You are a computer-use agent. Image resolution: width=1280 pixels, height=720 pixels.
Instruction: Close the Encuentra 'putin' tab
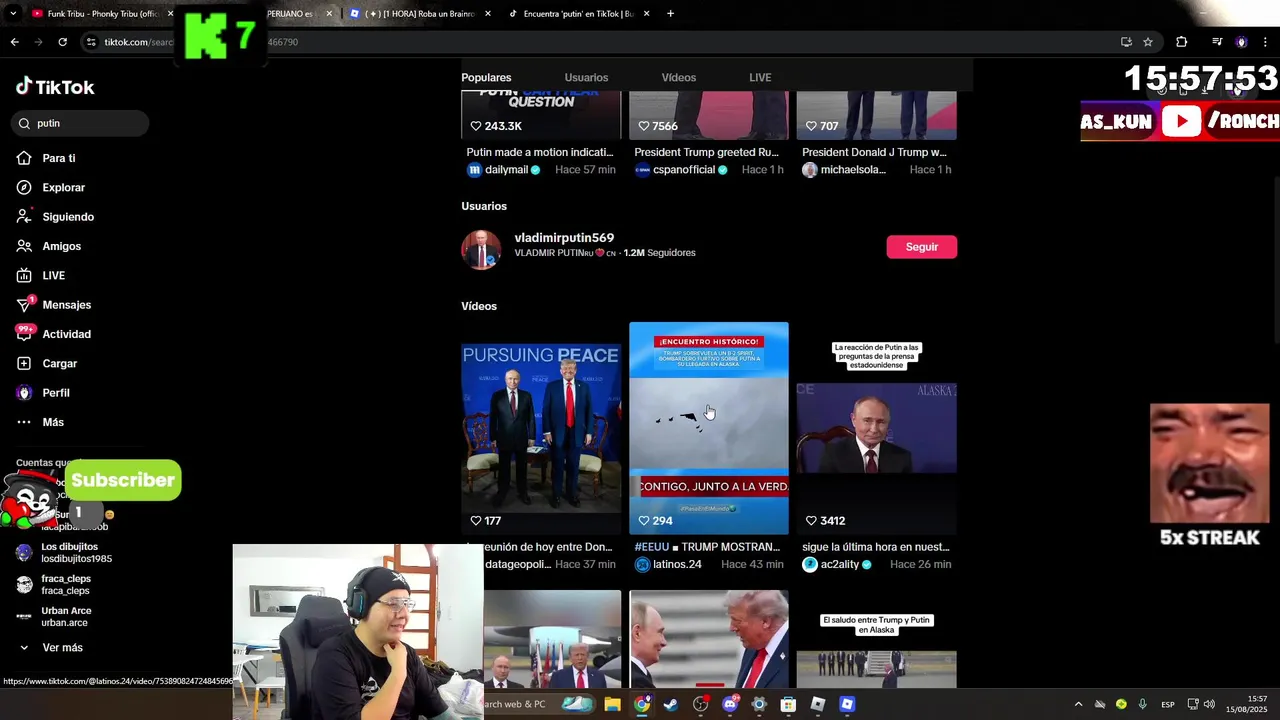pos(646,13)
